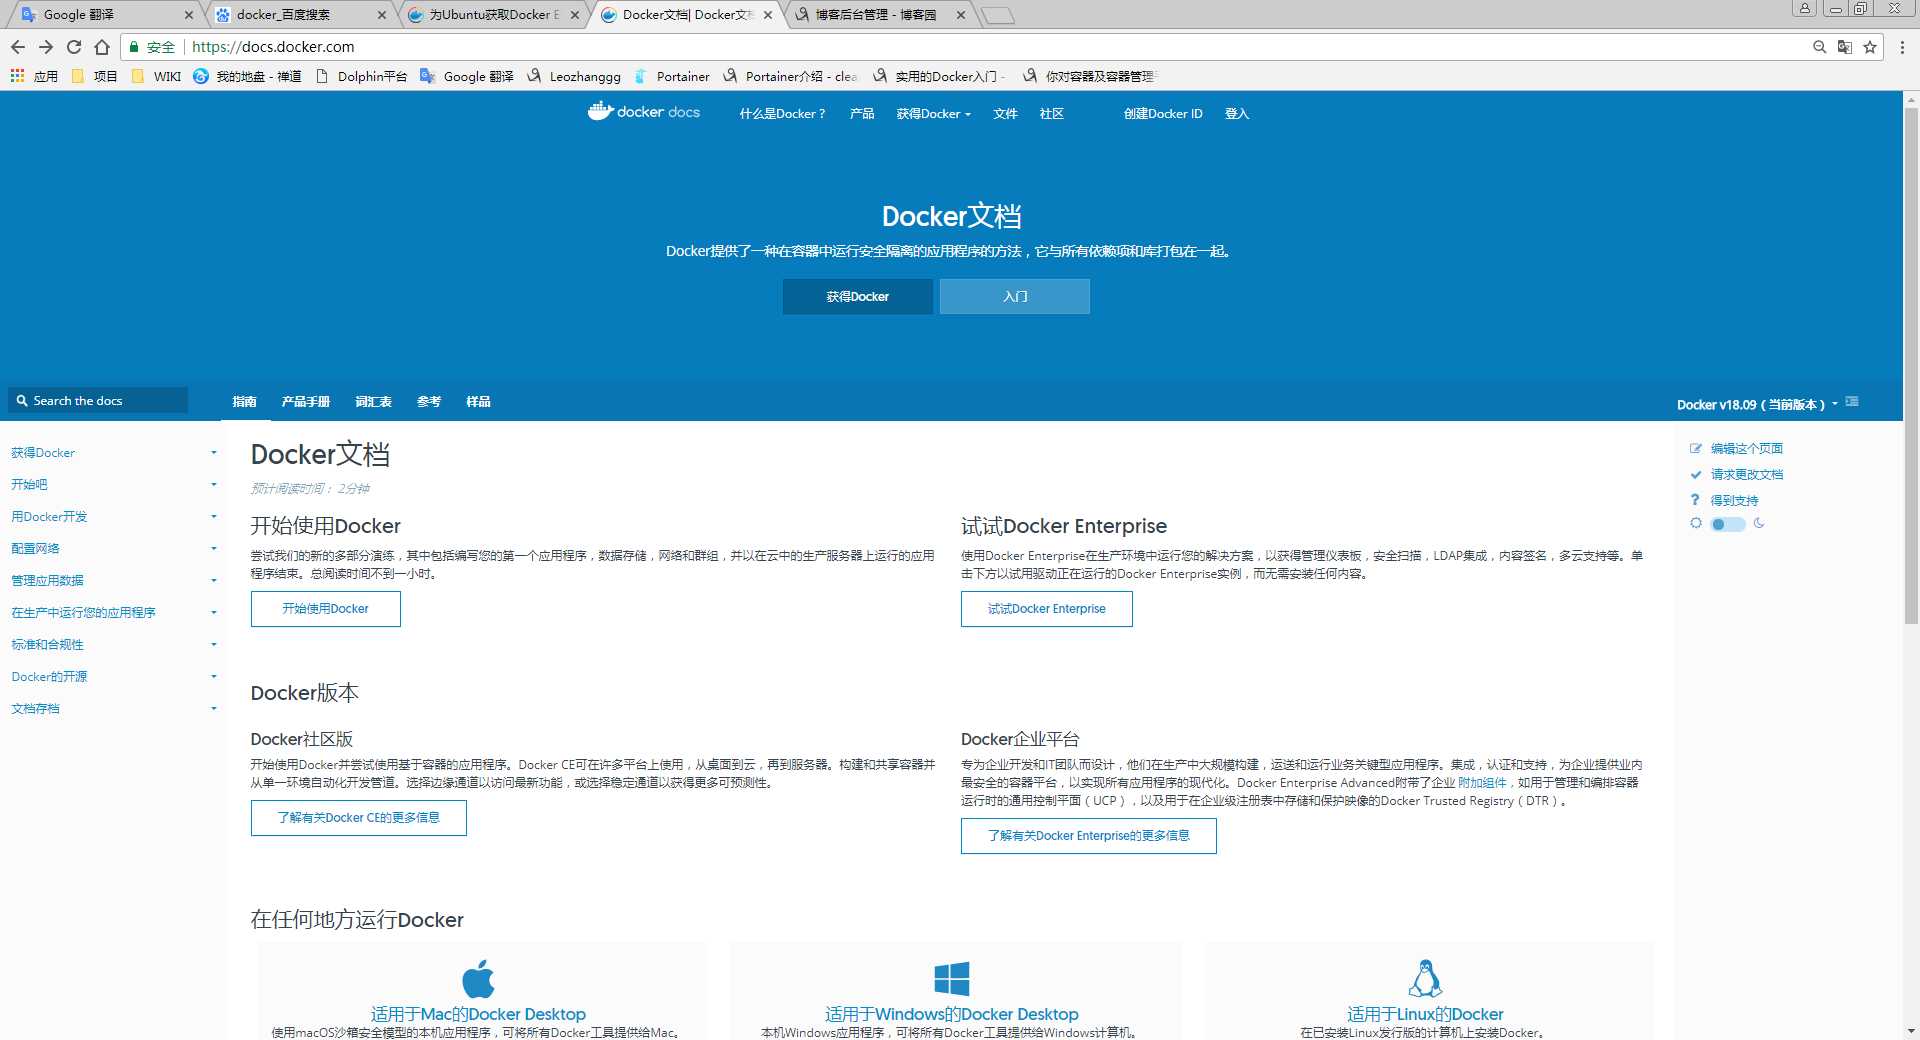This screenshot has width=1920, height=1040.
Task: Open 什么是Docker? in top navigation
Action: coord(782,114)
